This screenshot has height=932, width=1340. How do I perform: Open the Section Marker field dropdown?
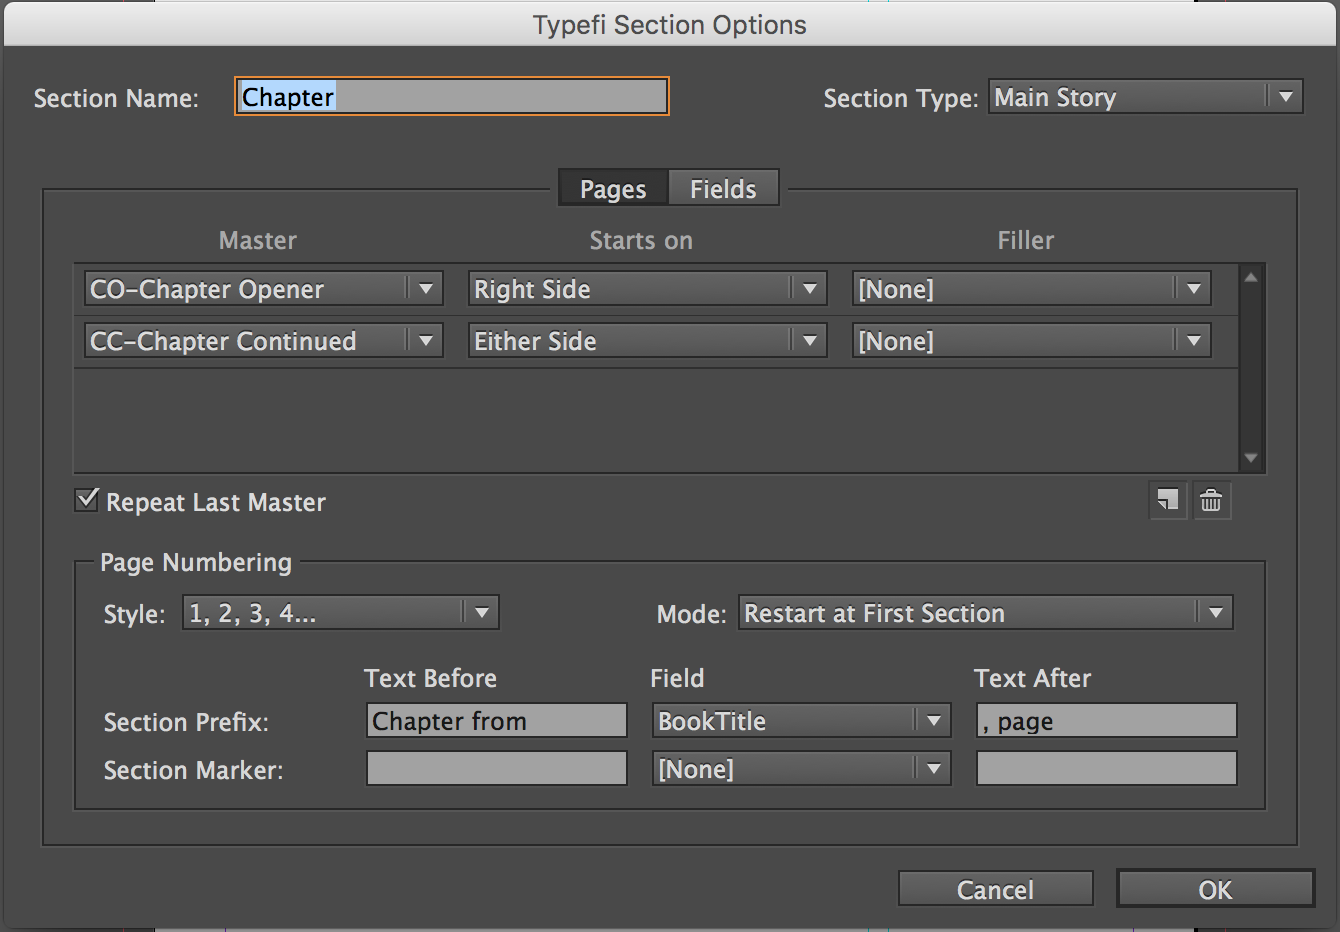point(802,769)
